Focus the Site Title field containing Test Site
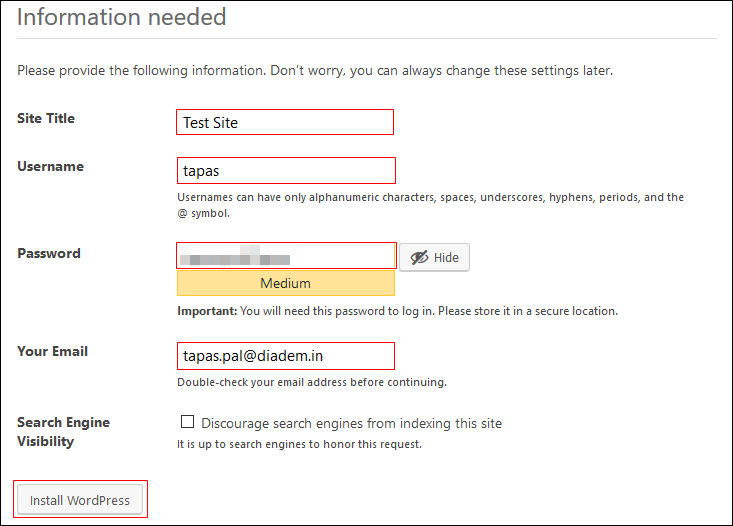The image size is (733, 526). click(x=285, y=122)
